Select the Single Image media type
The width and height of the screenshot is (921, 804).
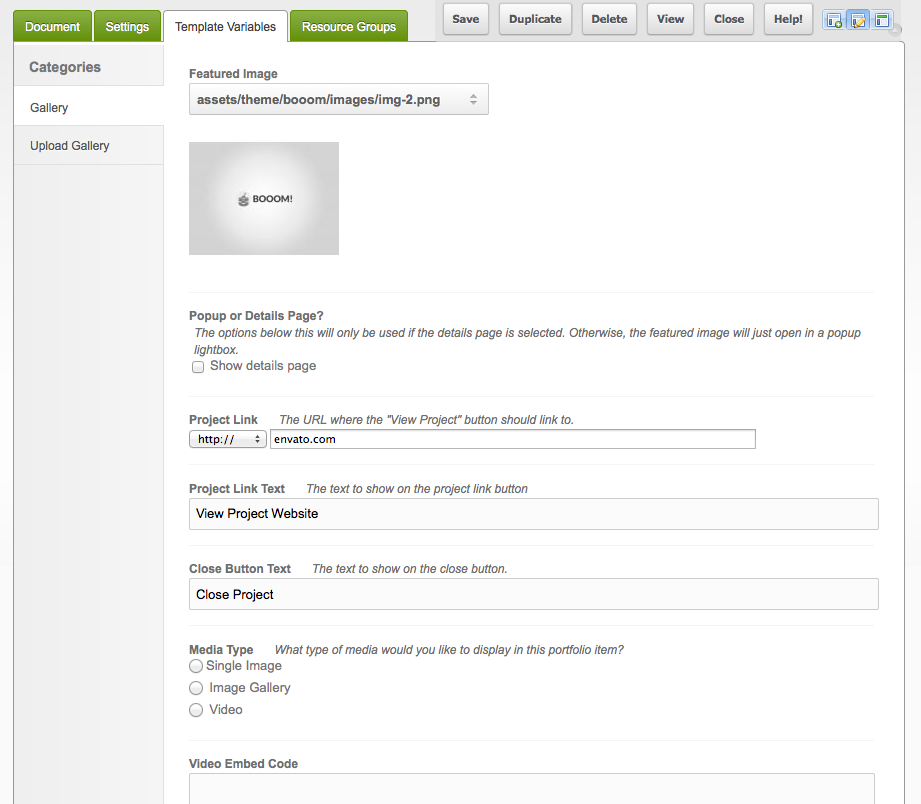pyautogui.click(x=196, y=666)
